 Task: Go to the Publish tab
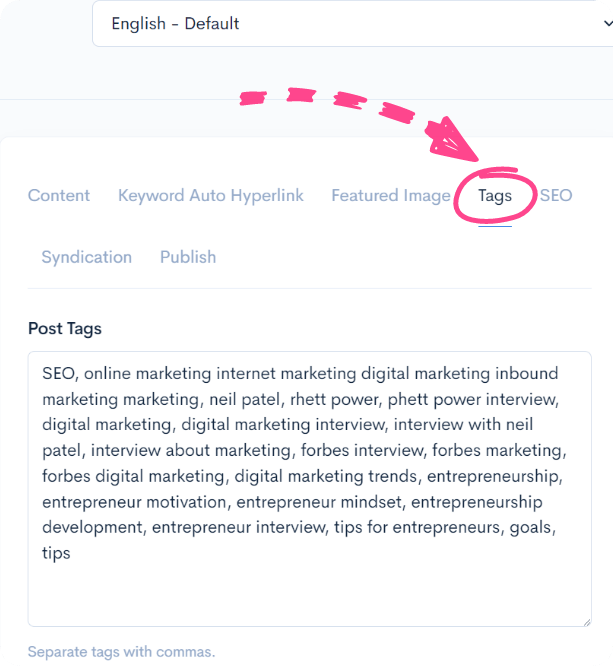point(188,257)
